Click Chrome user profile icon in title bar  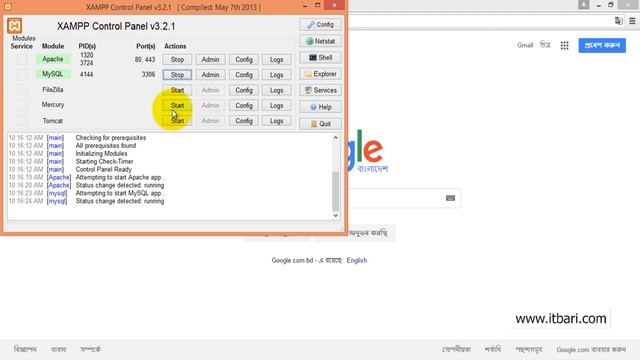tap(584, 5)
